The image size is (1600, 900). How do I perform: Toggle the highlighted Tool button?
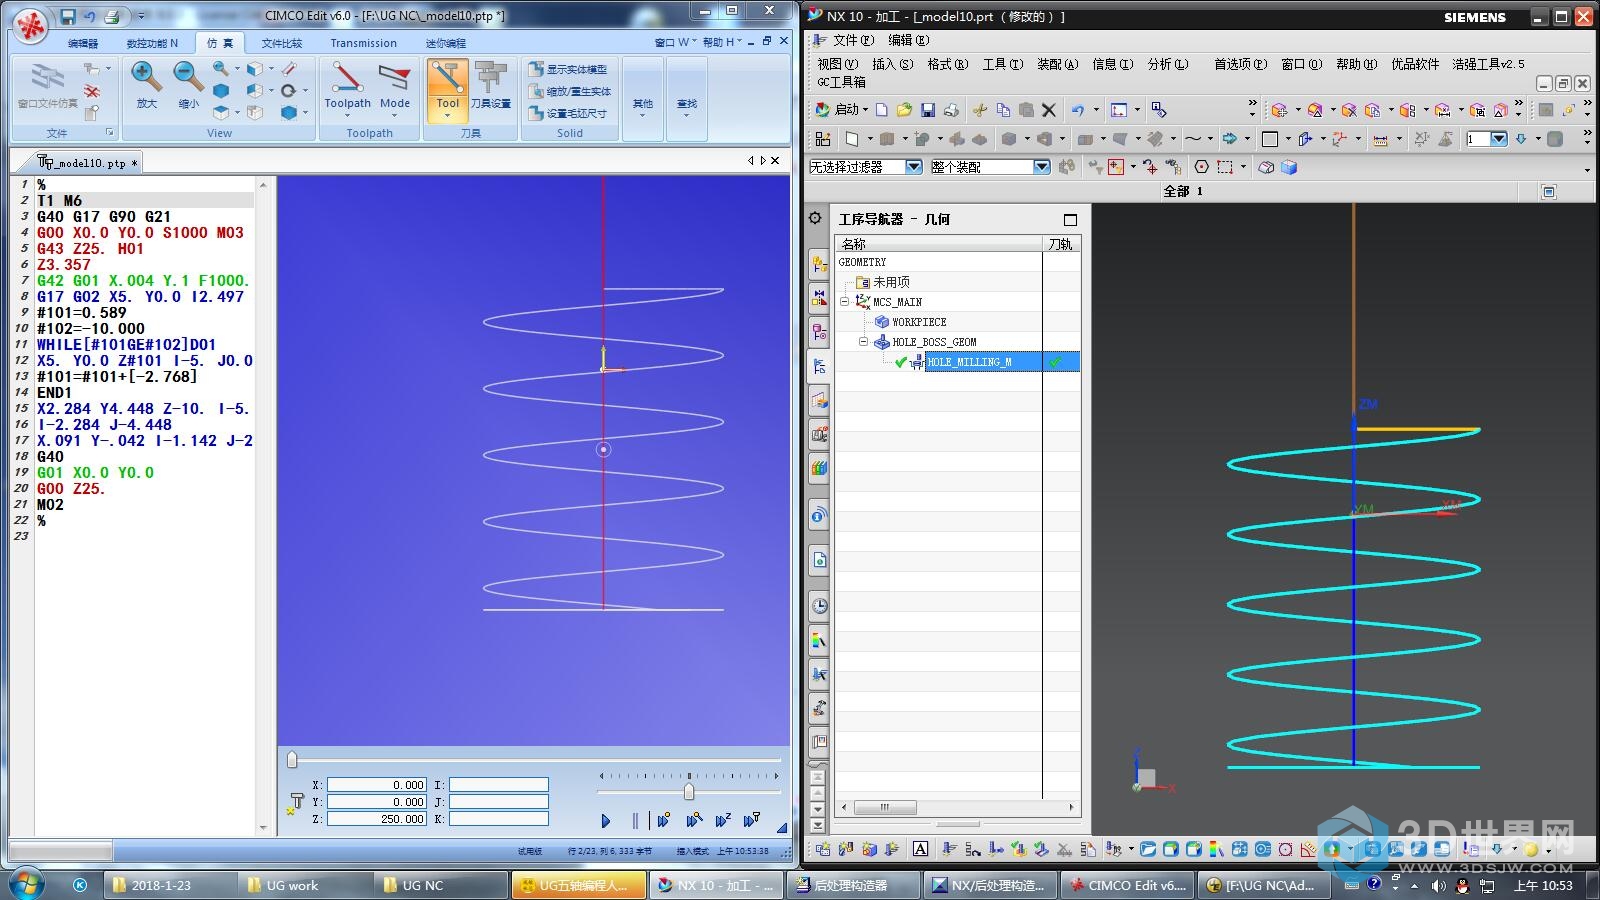(x=447, y=89)
